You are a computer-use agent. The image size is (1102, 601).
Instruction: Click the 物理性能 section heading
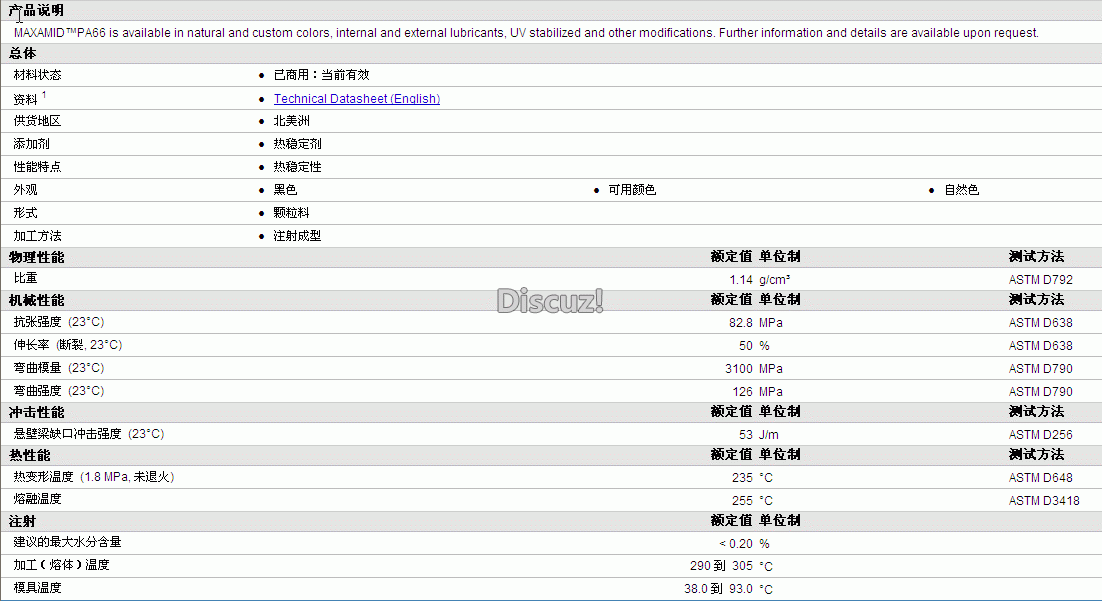[37, 257]
